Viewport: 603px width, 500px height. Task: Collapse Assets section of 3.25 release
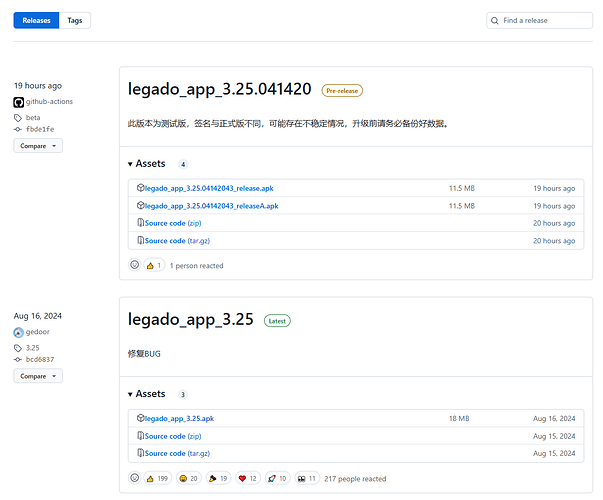point(147,394)
